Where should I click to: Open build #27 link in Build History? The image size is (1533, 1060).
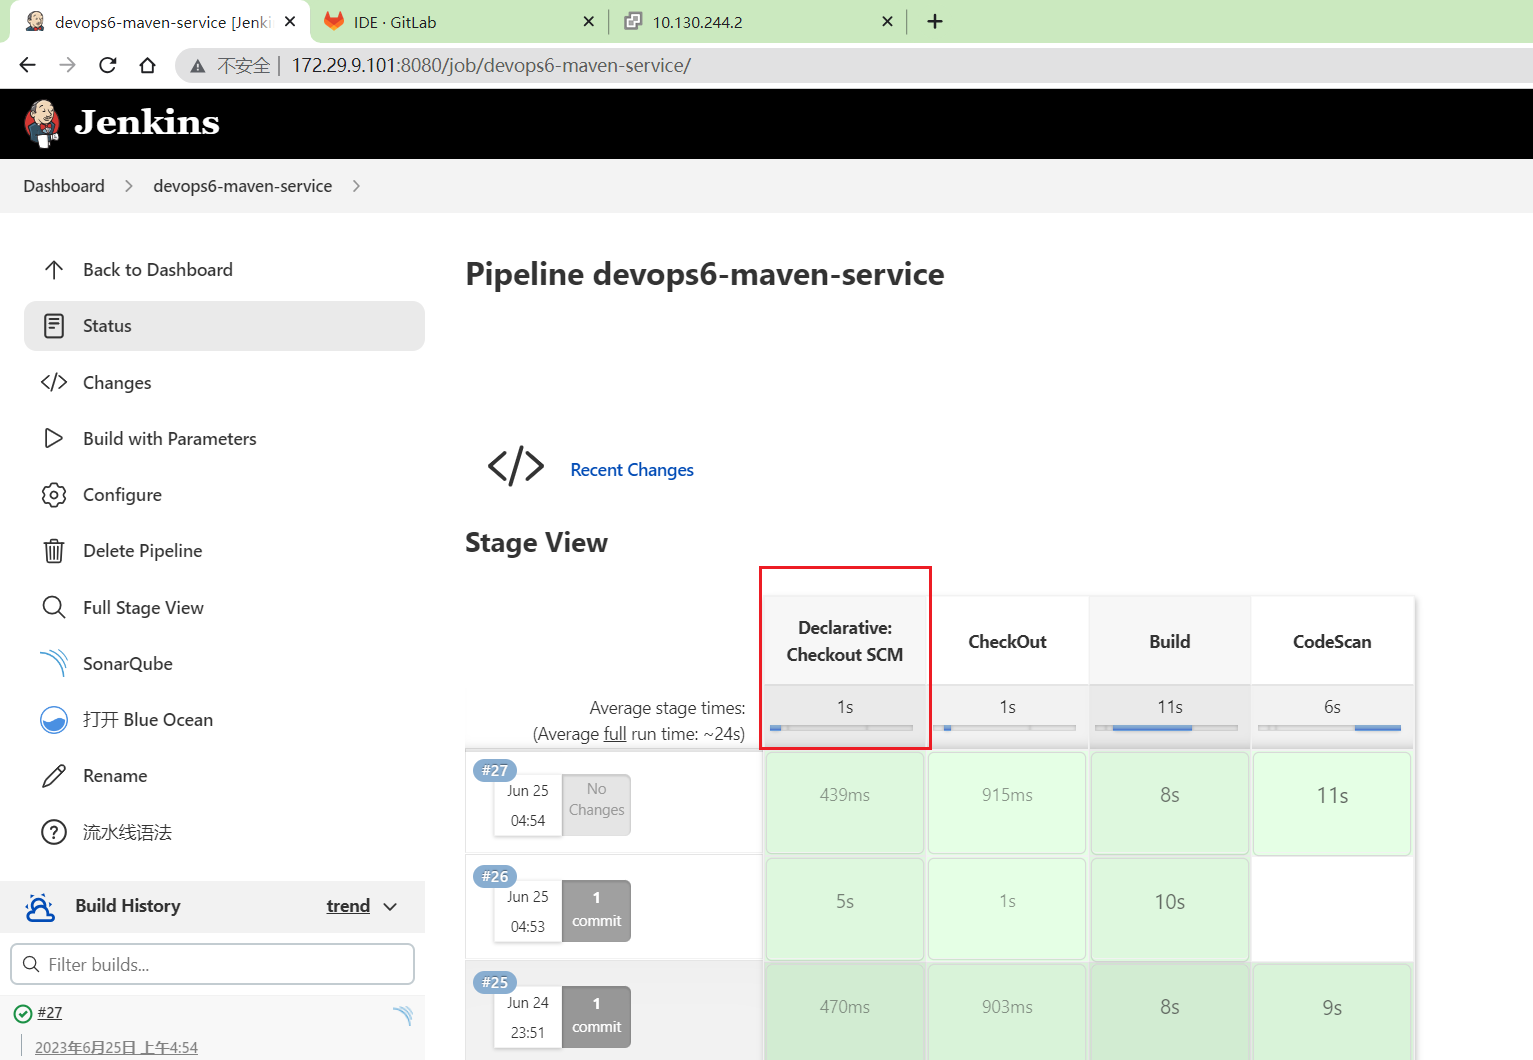pos(50,1013)
